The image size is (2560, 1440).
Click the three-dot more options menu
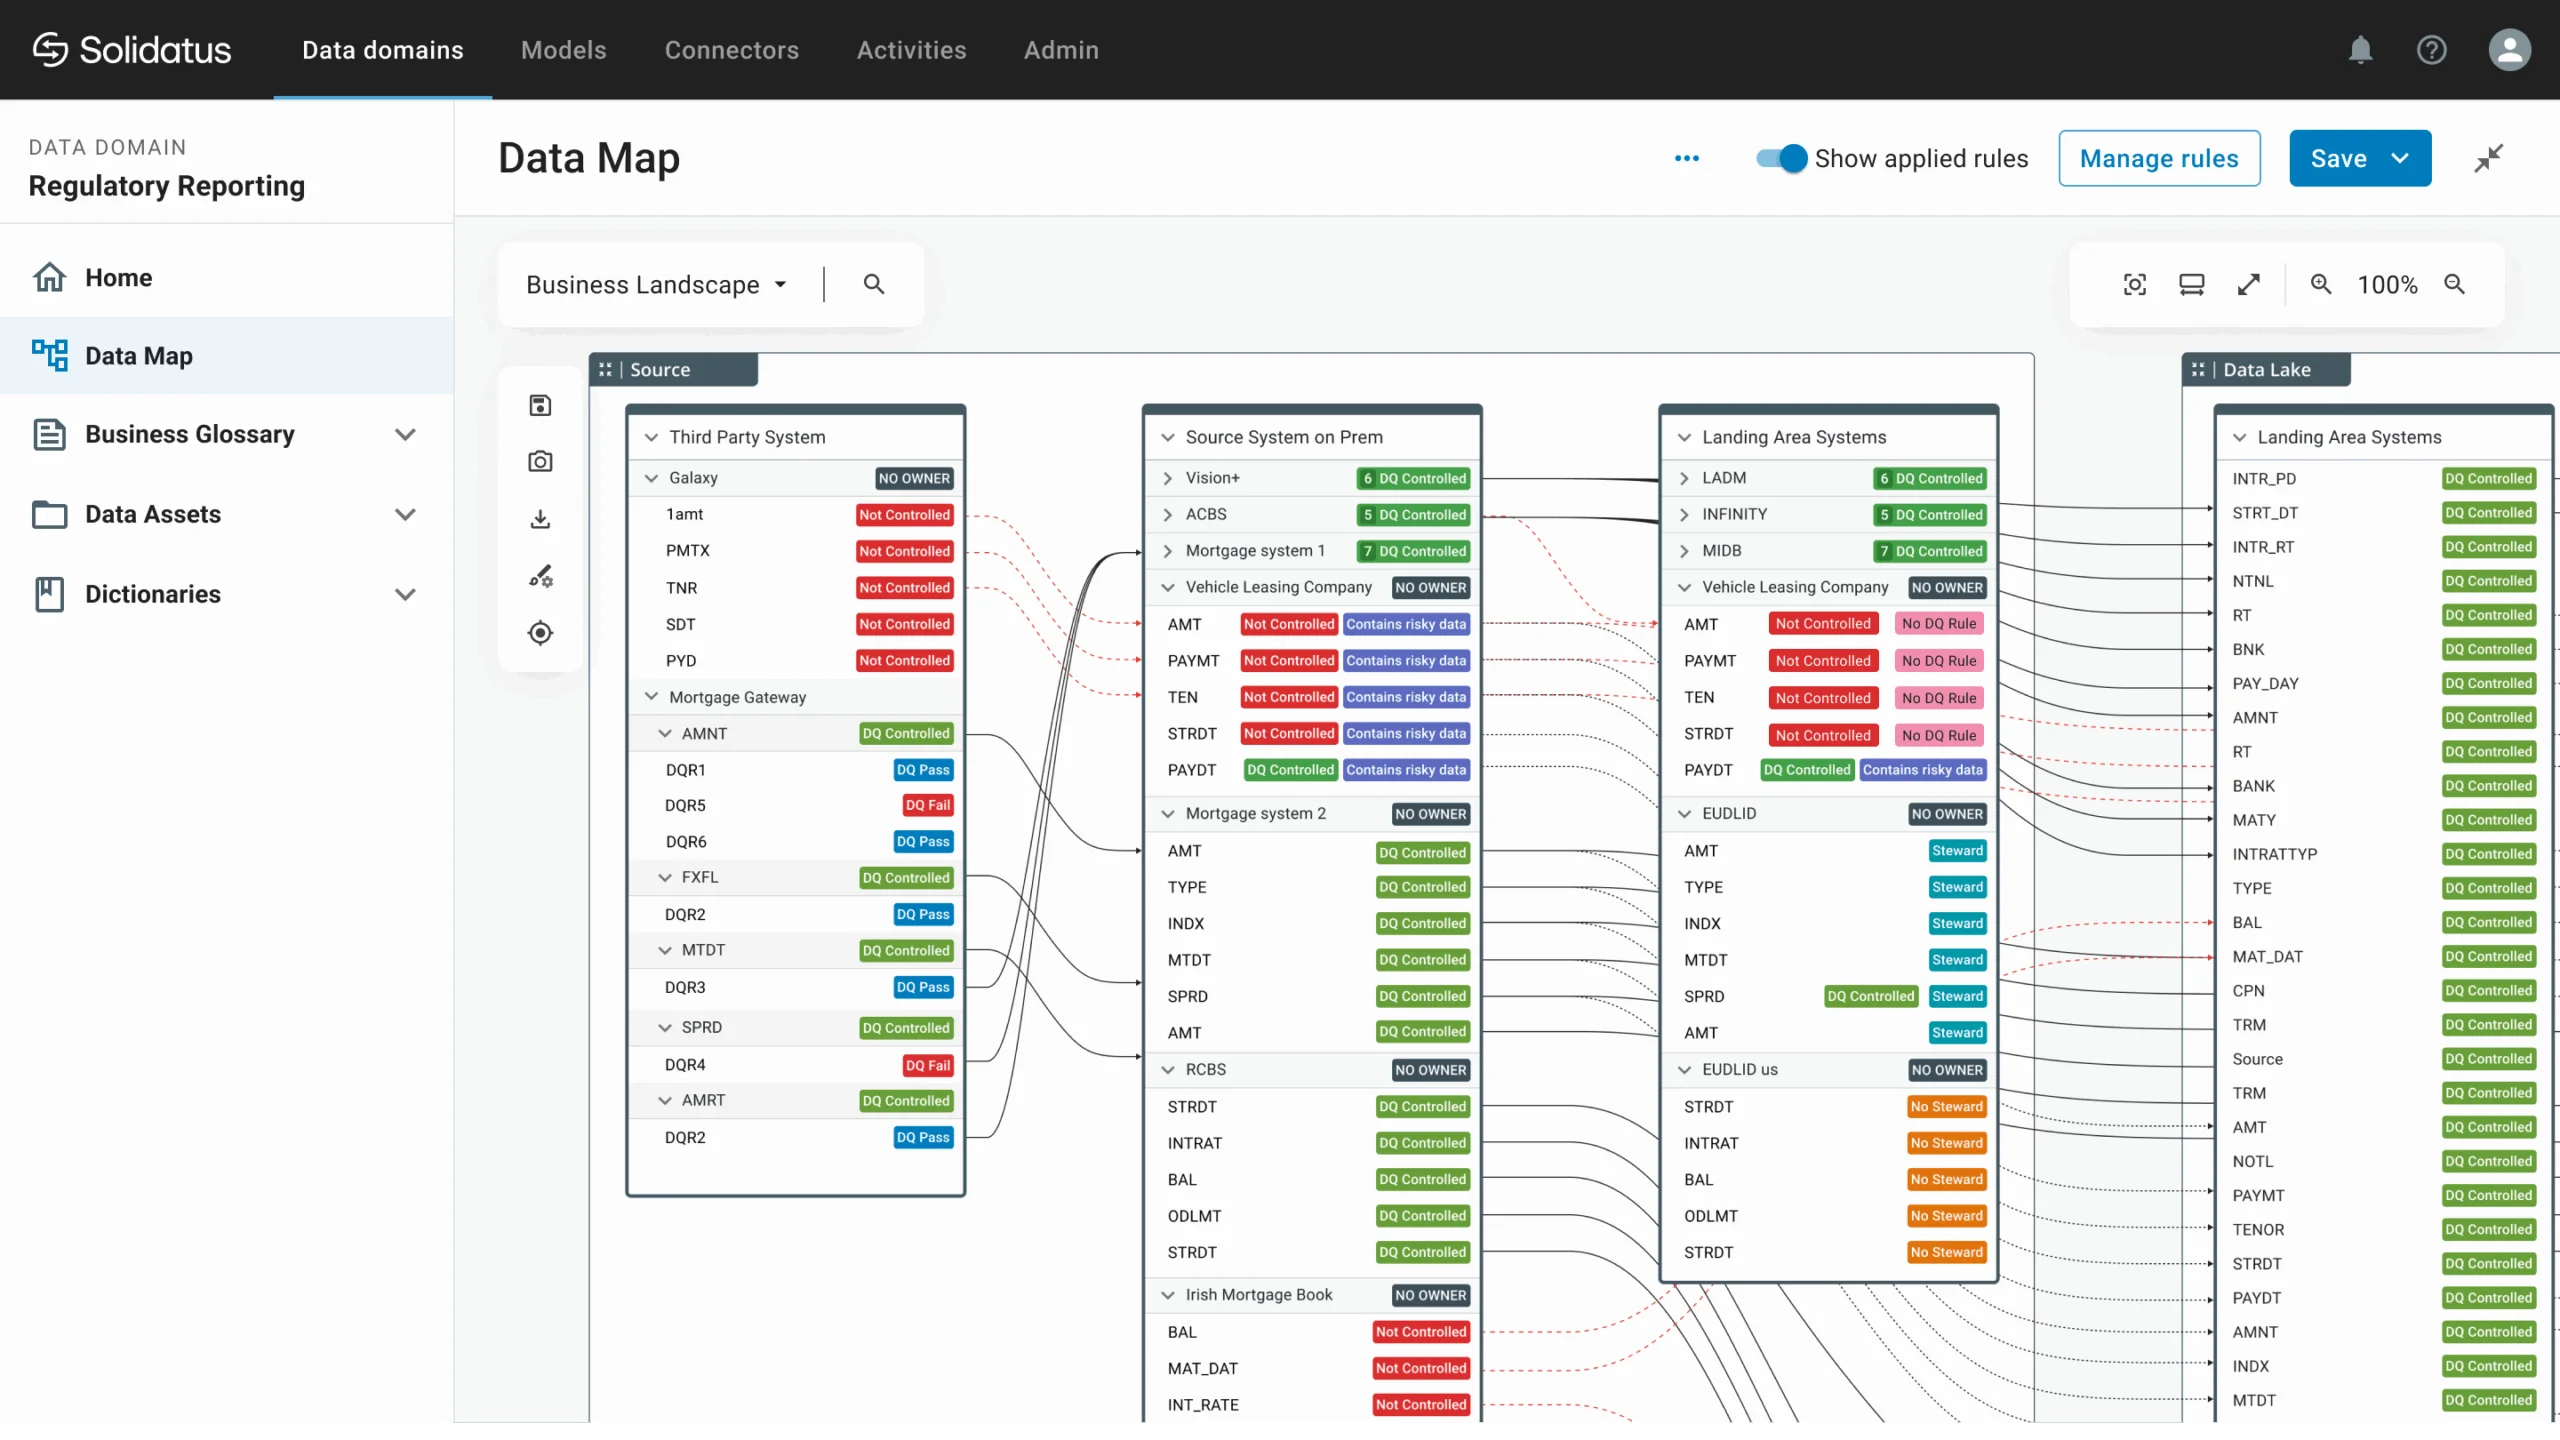1686,158
